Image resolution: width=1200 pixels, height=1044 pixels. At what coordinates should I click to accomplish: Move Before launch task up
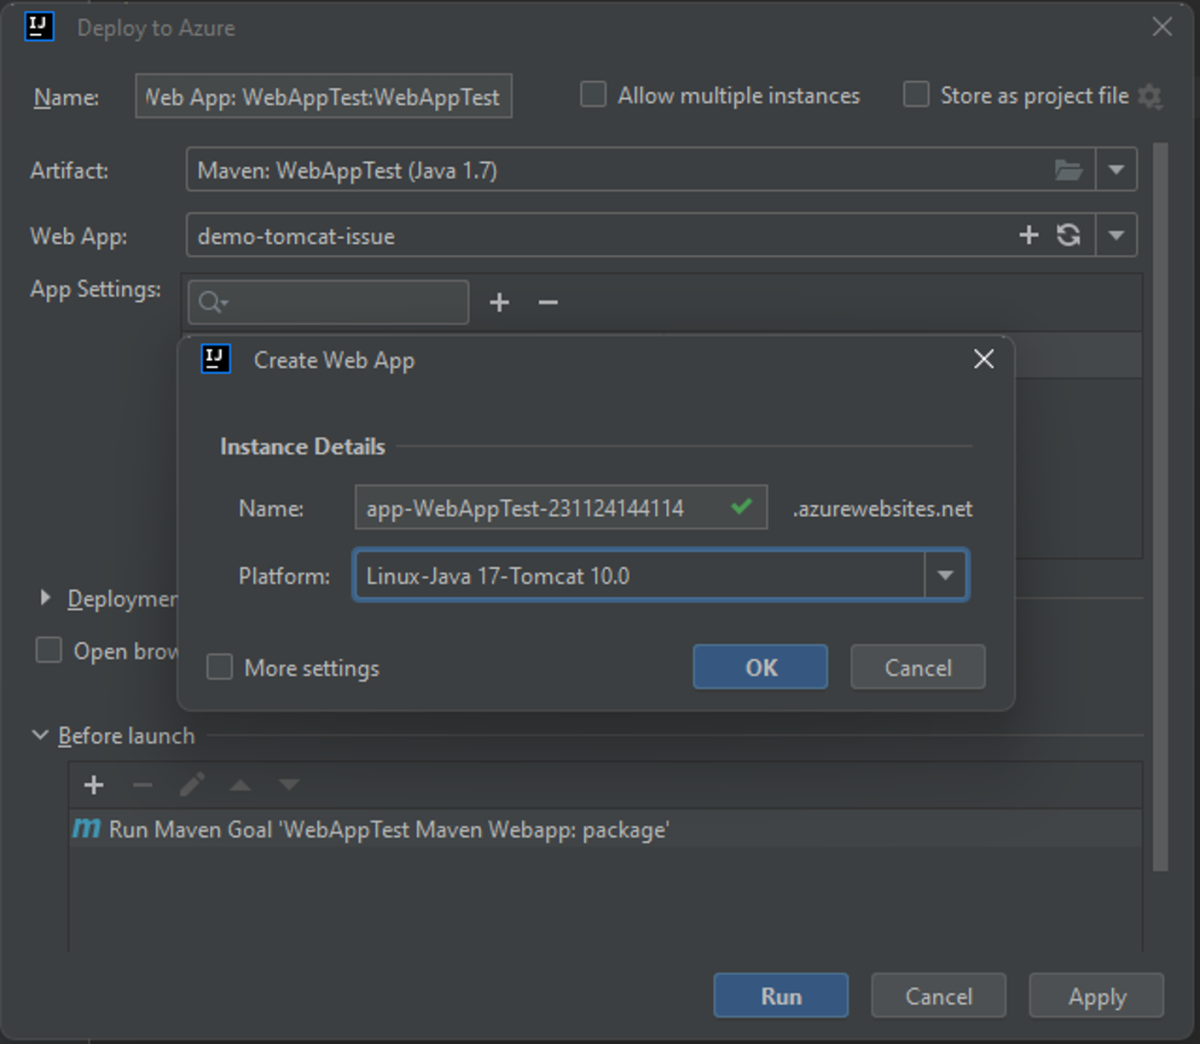pyautogui.click(x=240, y=785)
